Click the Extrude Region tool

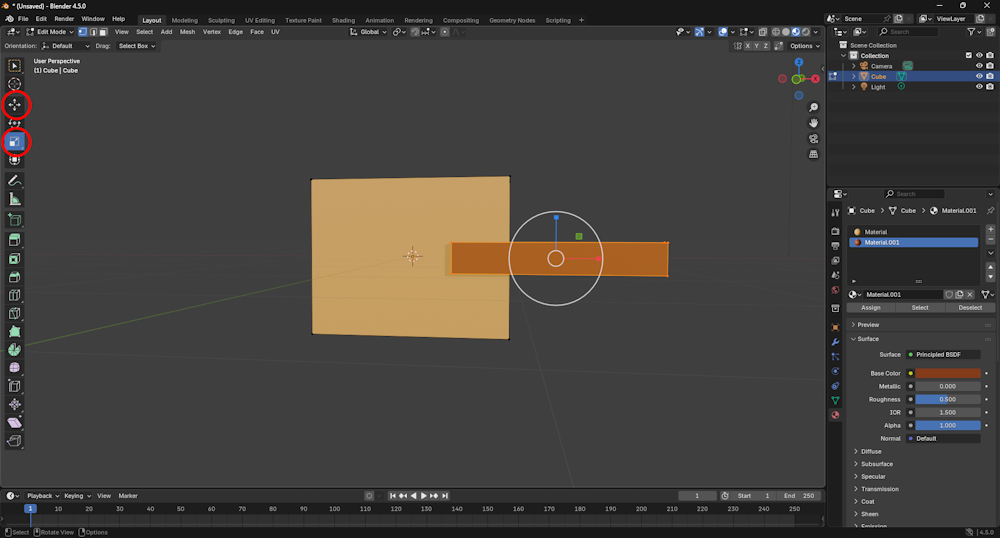click(15, 241)
